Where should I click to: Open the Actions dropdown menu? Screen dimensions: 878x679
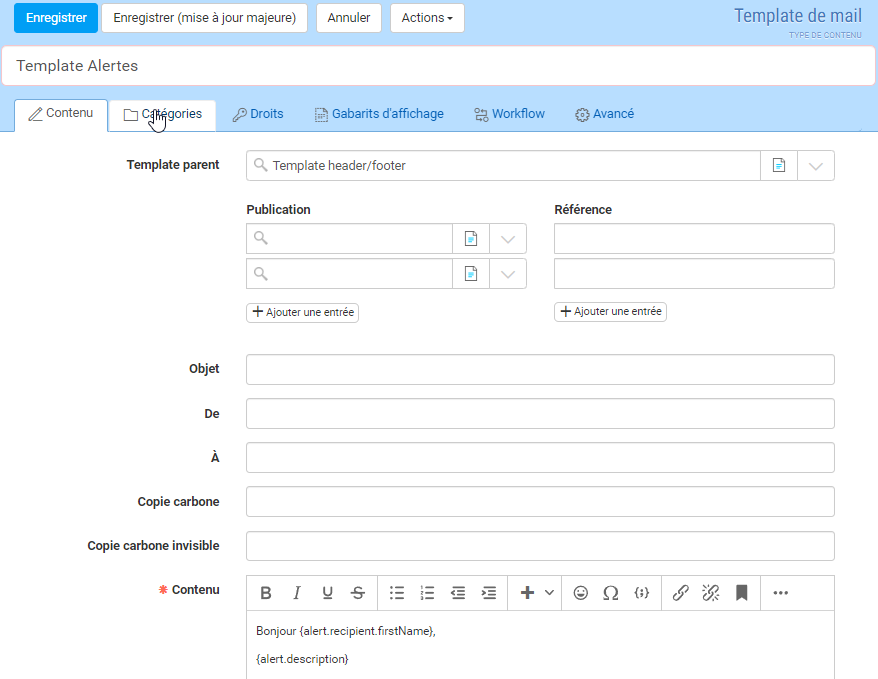pos(427,18)
